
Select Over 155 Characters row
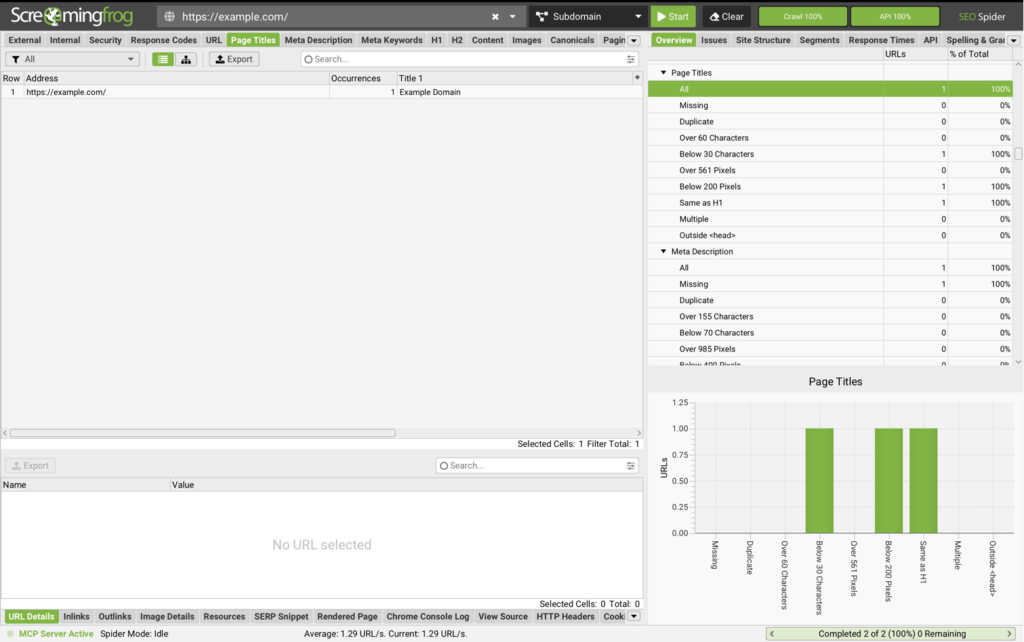(830, 316)
